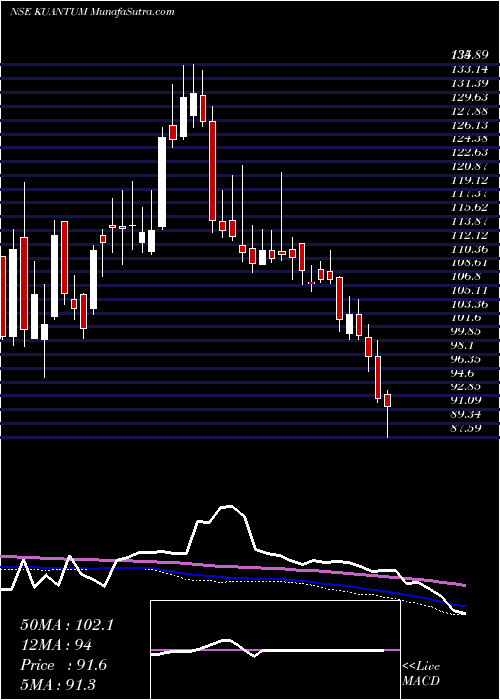
Task: Click the 115.62 price axis label
Action: coord(469,208)
